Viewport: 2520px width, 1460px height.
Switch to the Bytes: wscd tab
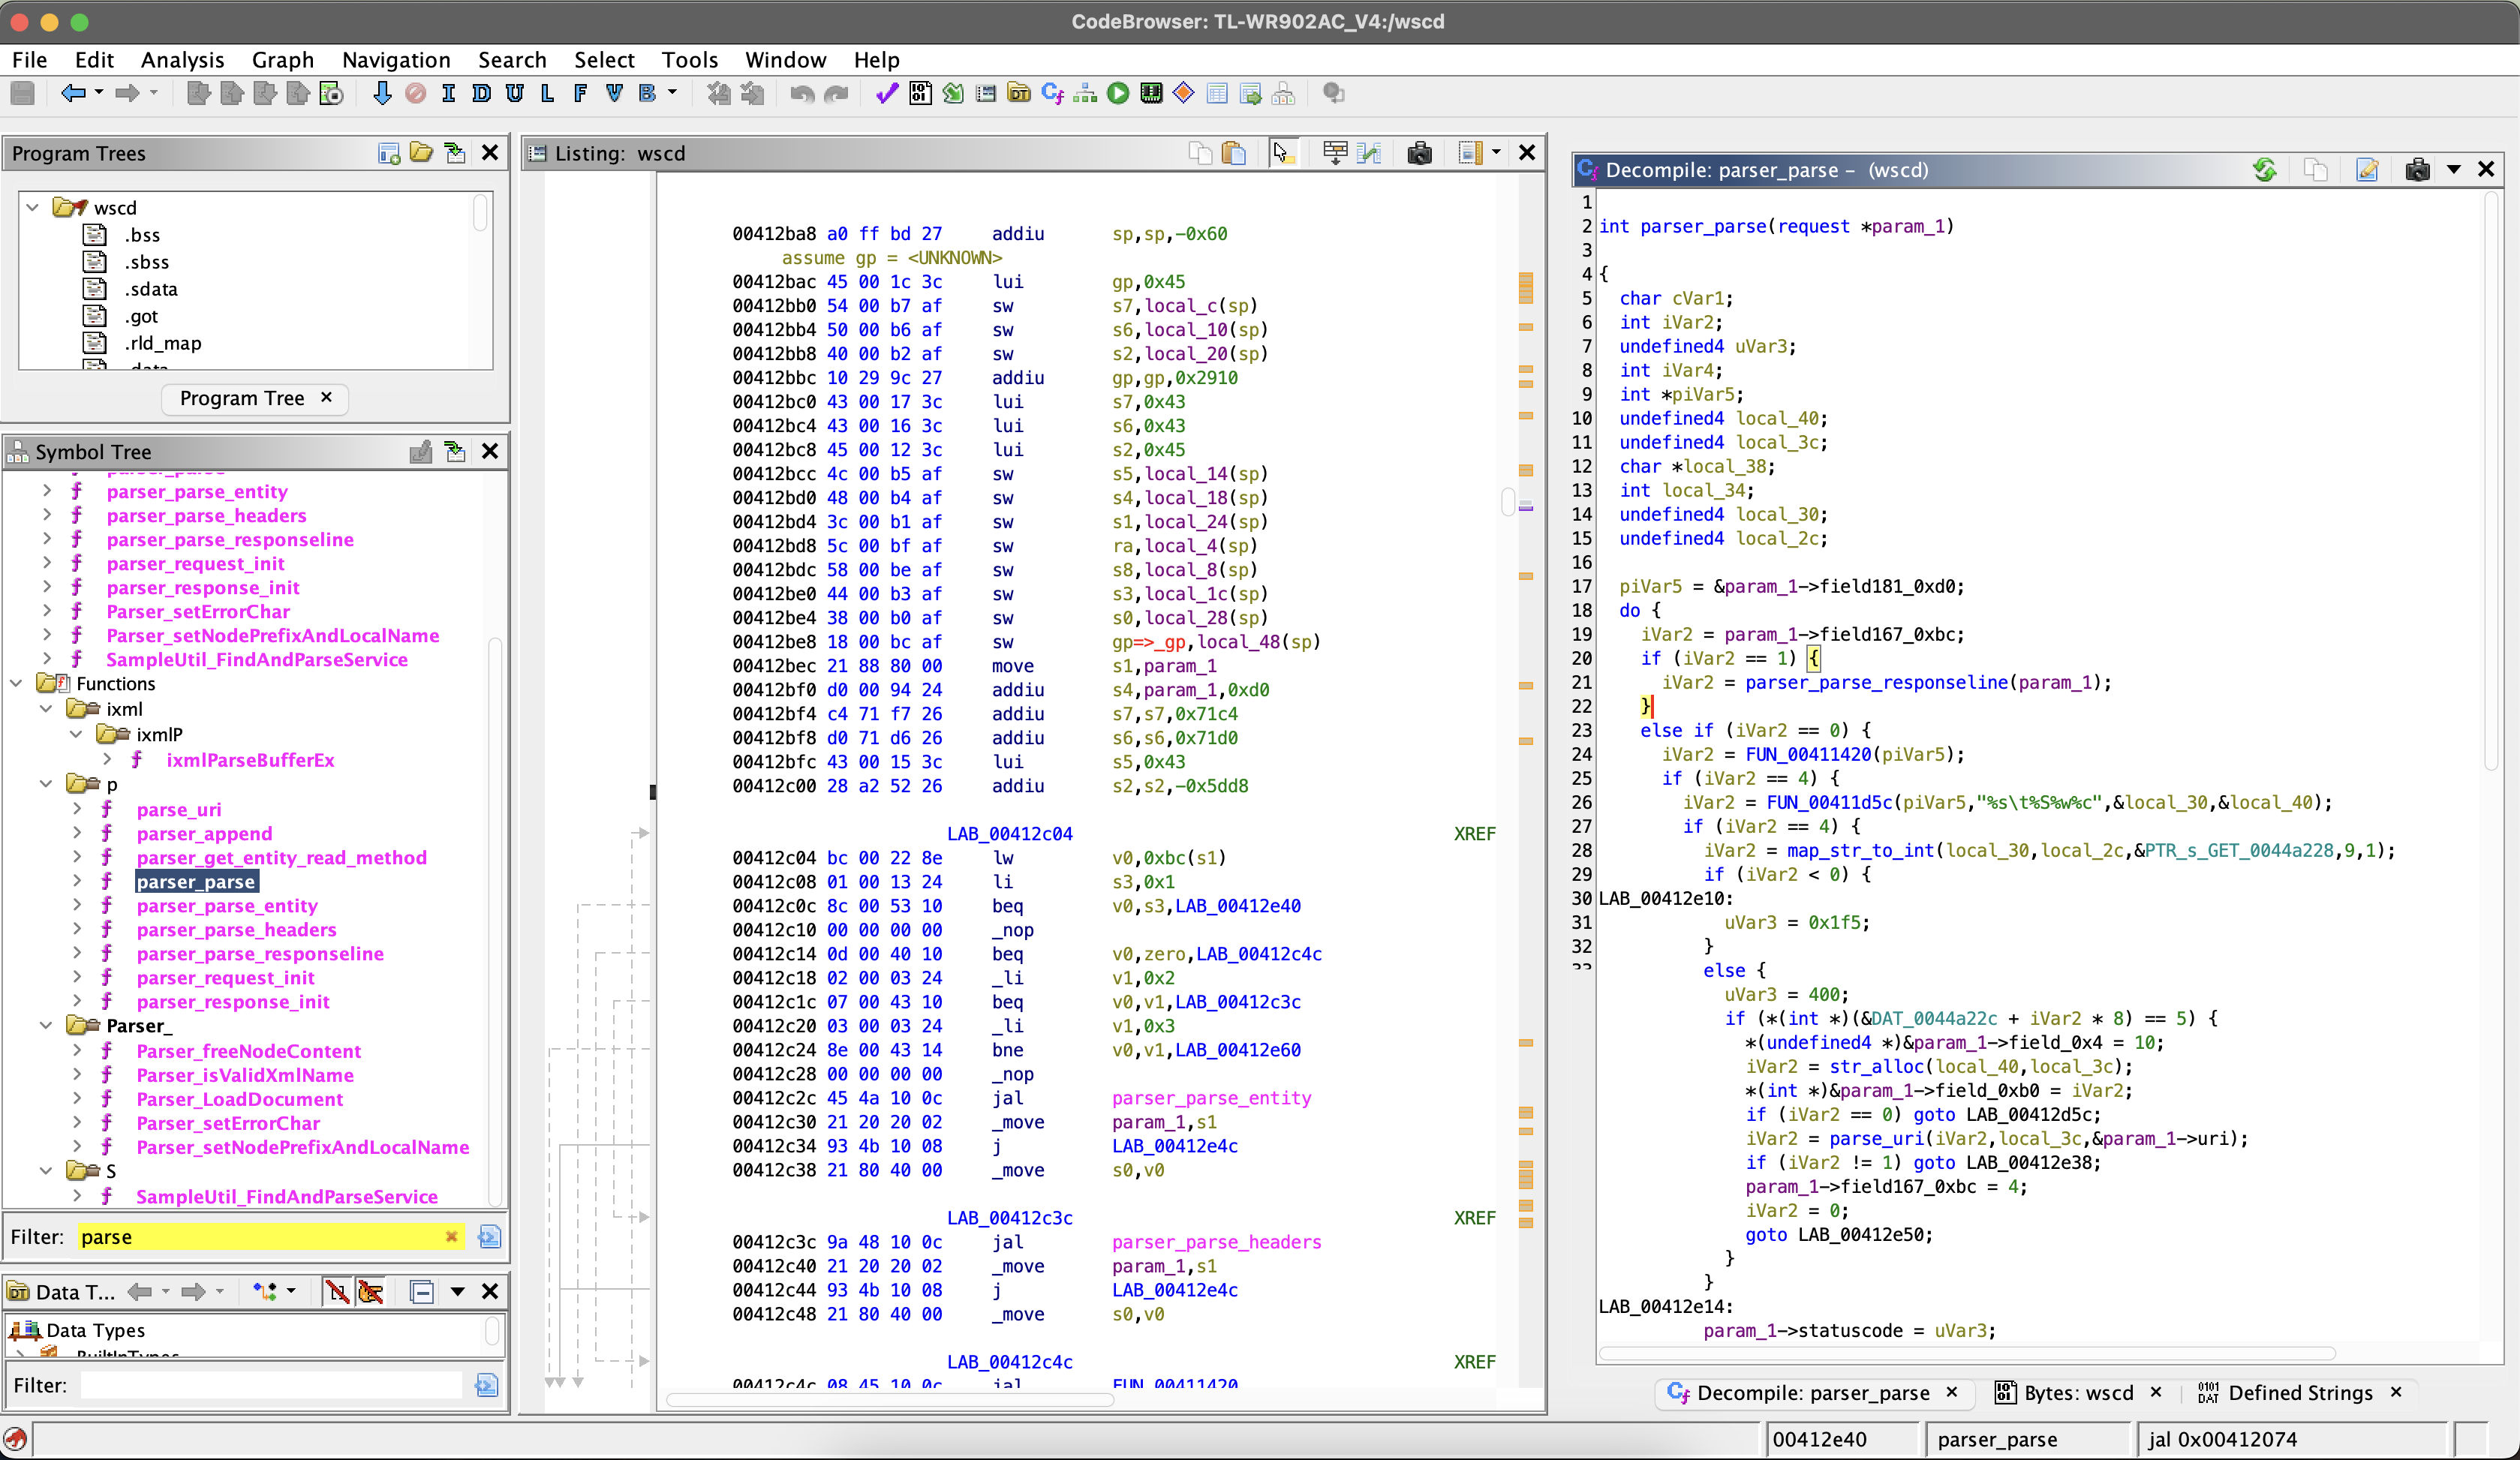(x=2078, y=1393)
